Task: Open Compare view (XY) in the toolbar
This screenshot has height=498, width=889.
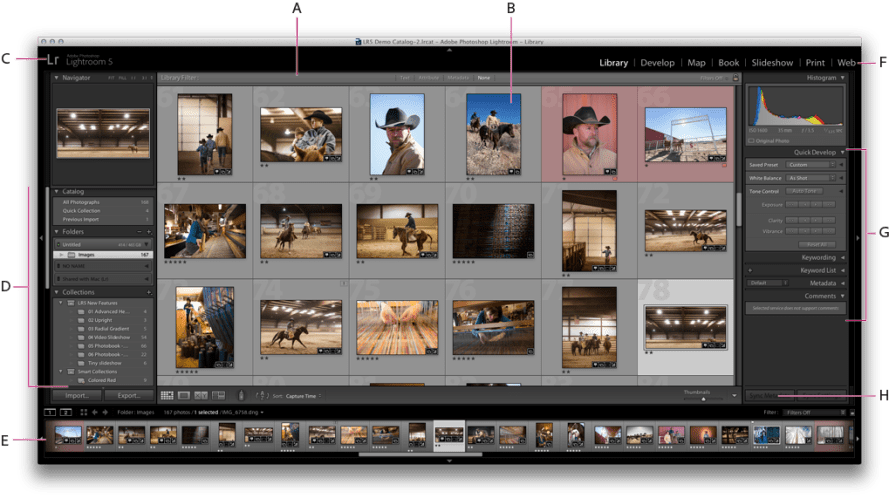Action: point(202,396)
